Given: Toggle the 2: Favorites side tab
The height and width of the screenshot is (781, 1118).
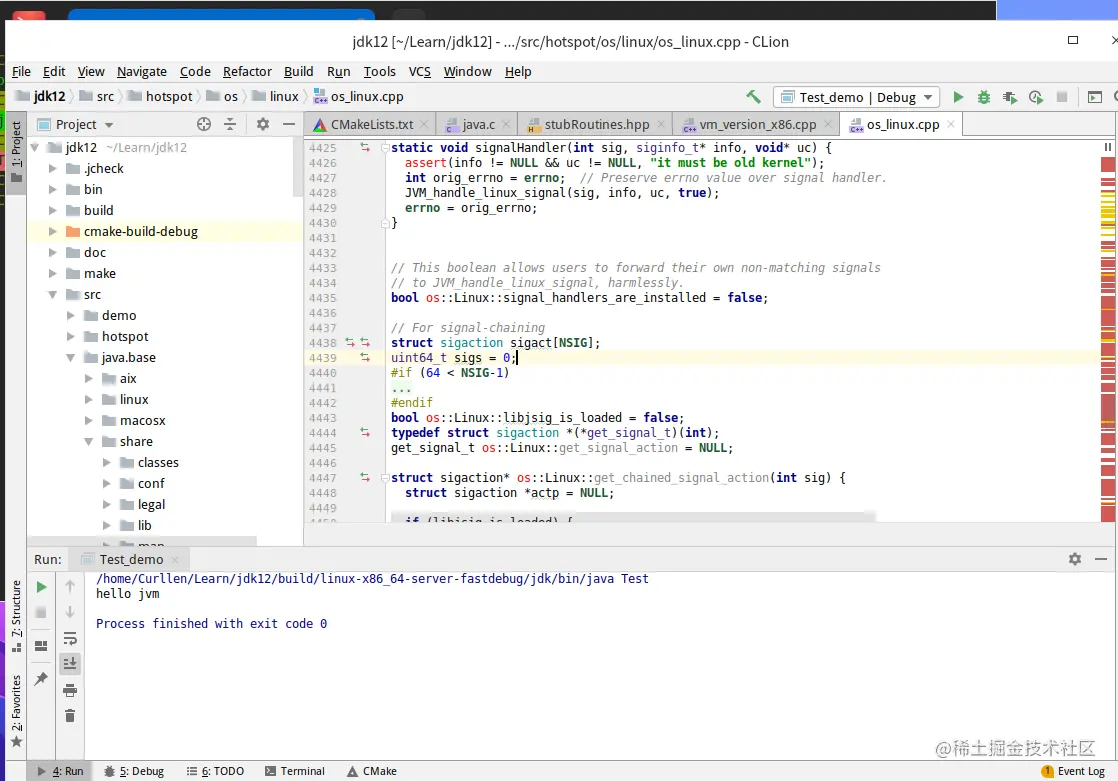Looking at the screenshot, I should click(x=16, y=710).
